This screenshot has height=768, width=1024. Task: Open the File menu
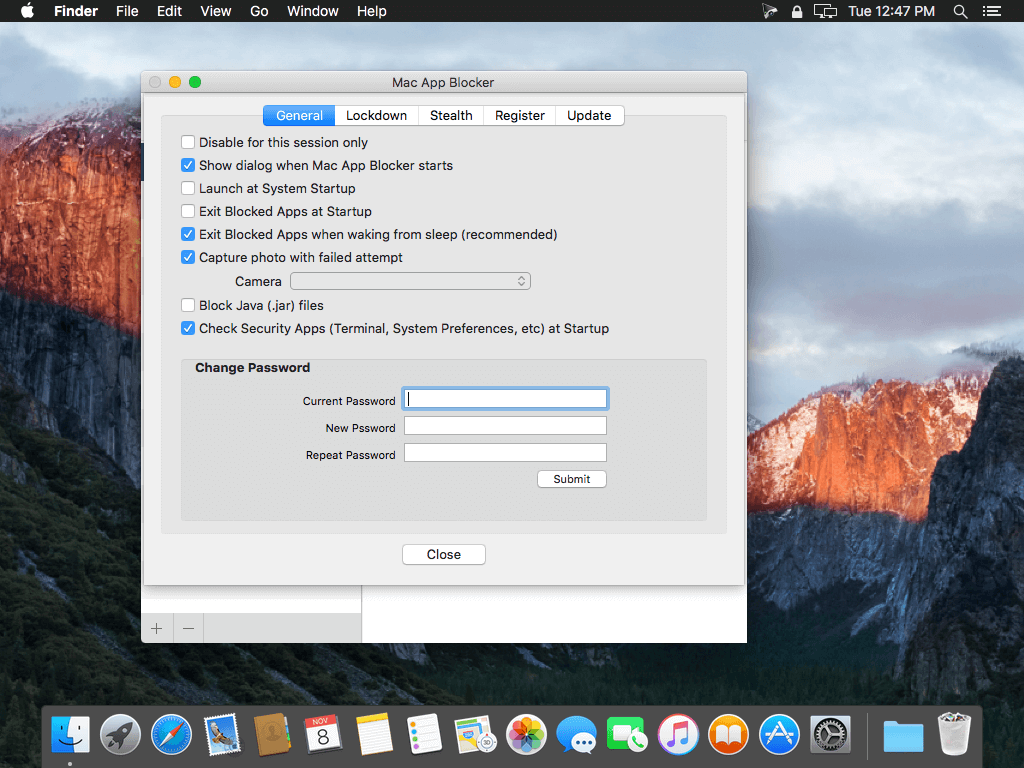pyautogui.click(x=127, y=11)
